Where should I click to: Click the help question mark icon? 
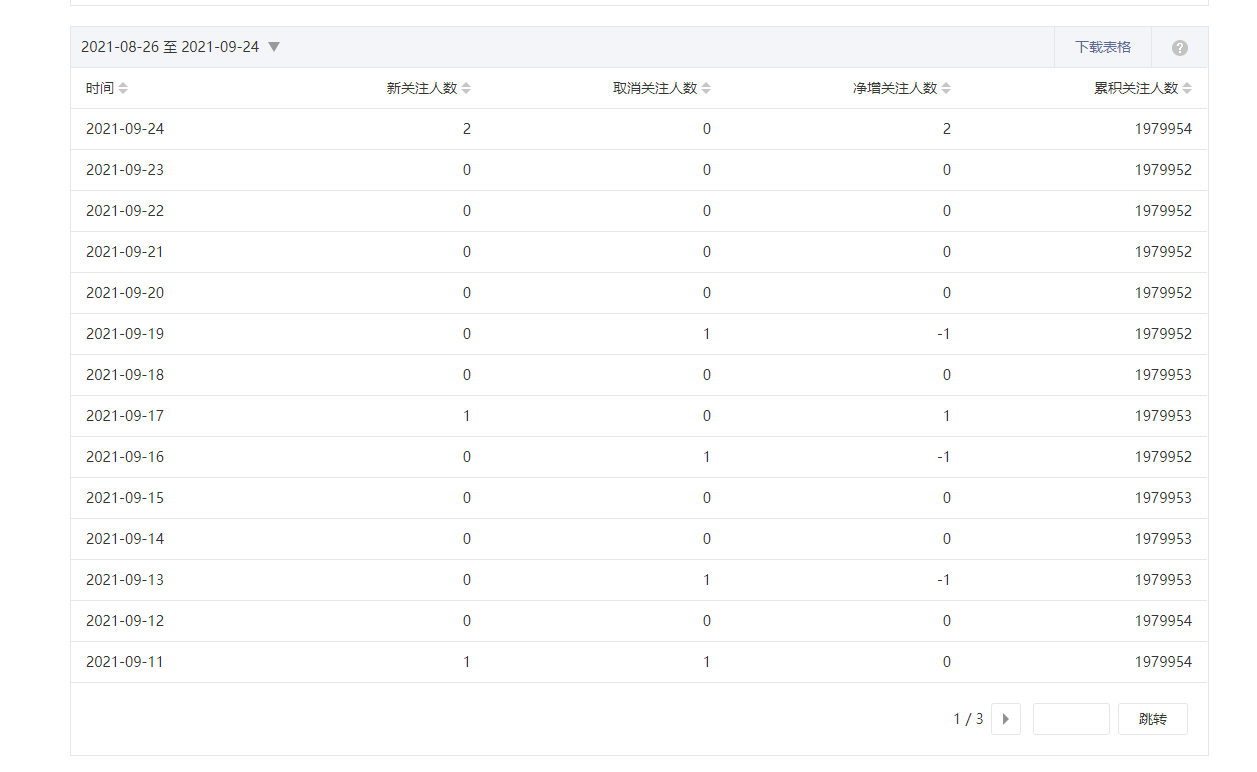(1180, 48)
